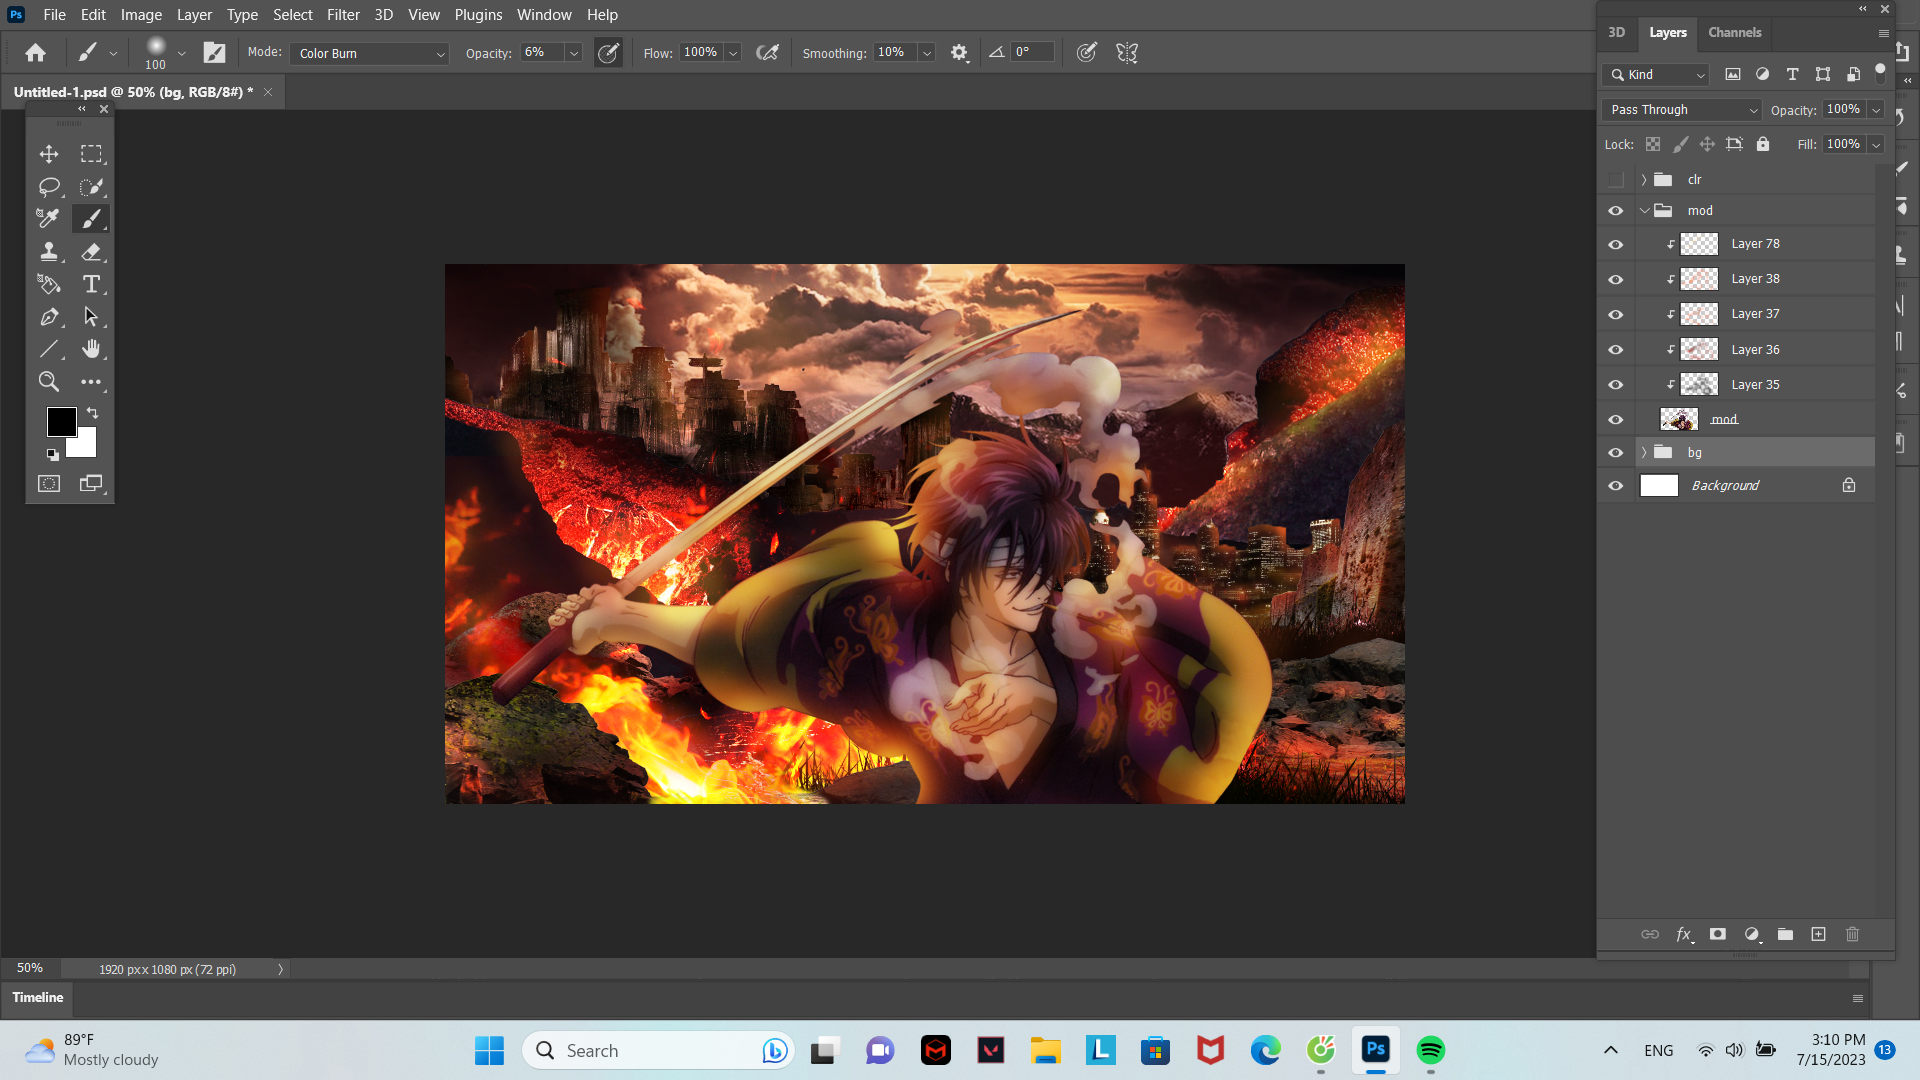Open the brush Mode dropdown

370,54
